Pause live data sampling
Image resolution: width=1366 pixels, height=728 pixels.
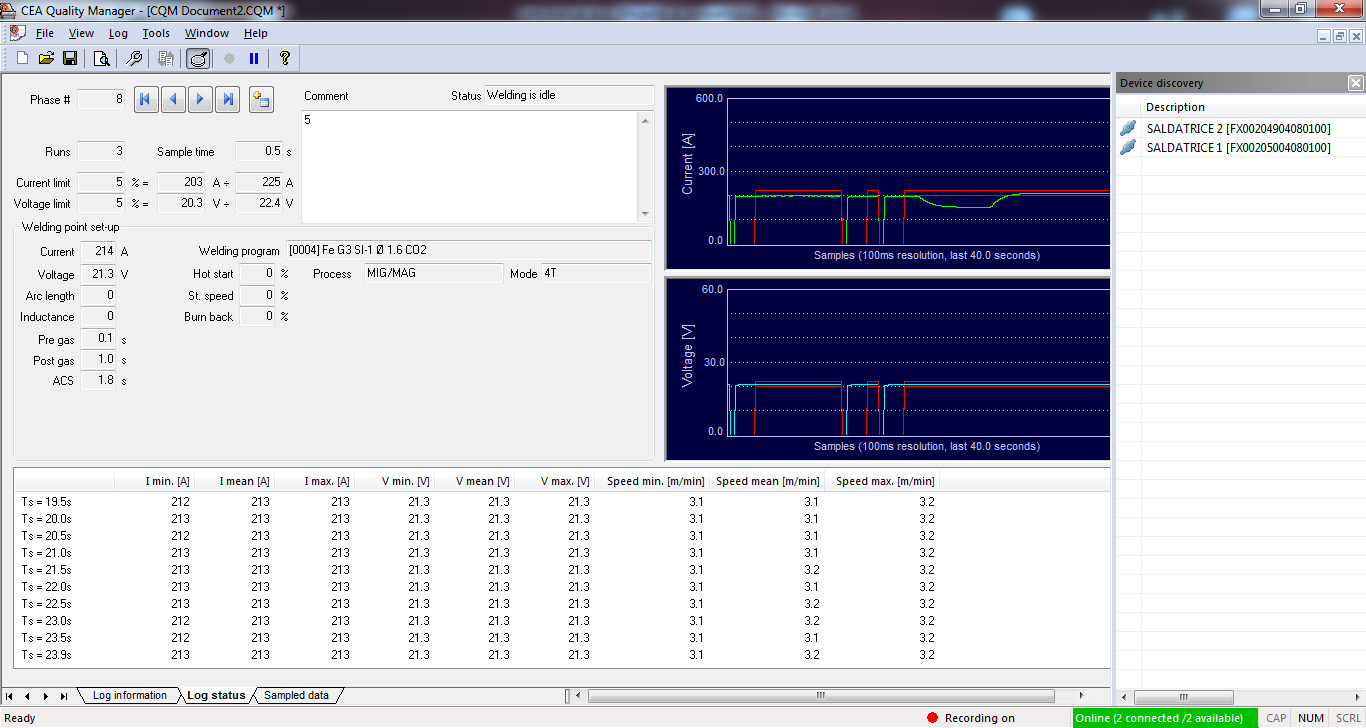[253, 58]
